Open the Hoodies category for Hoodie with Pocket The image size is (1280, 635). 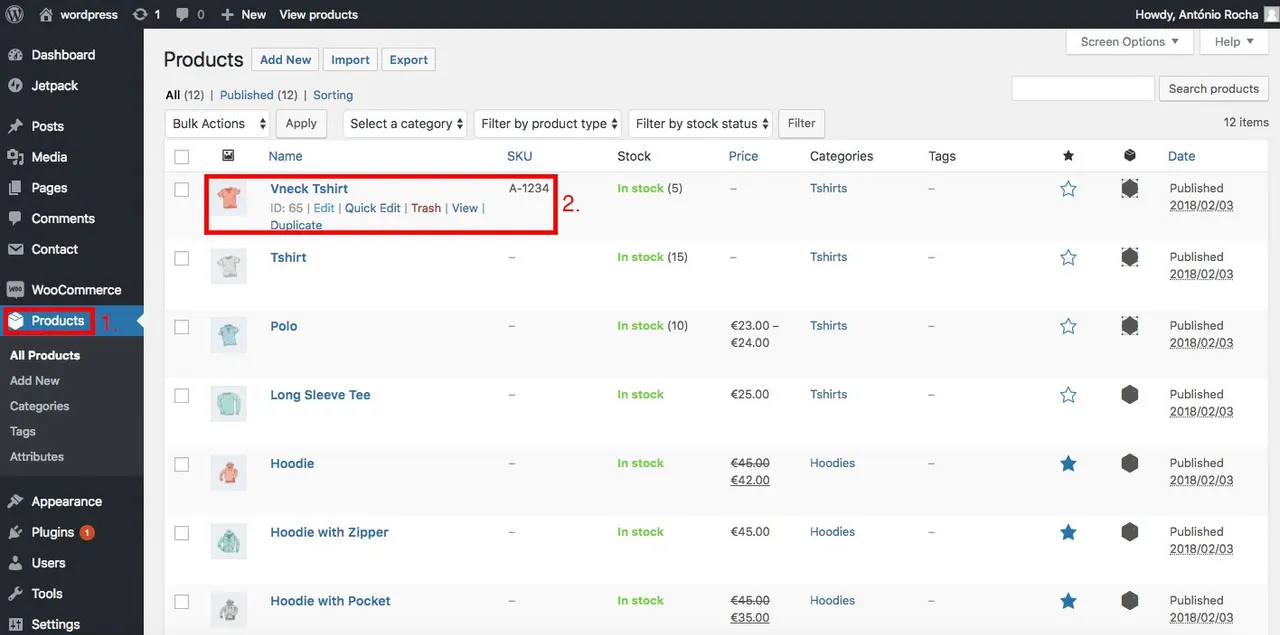[x=832, y=600]
